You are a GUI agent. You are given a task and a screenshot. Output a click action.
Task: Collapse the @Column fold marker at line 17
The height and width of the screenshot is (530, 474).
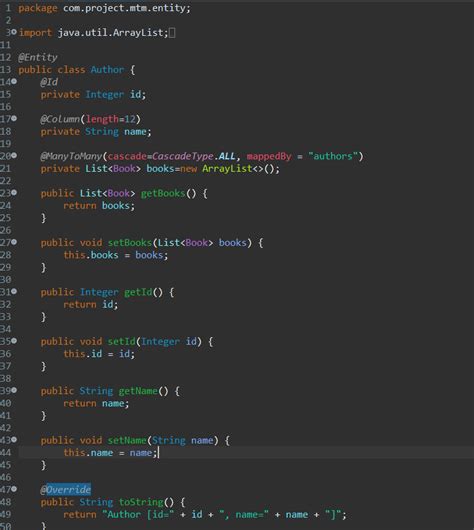pyautogui.click(x=14, y=118)
